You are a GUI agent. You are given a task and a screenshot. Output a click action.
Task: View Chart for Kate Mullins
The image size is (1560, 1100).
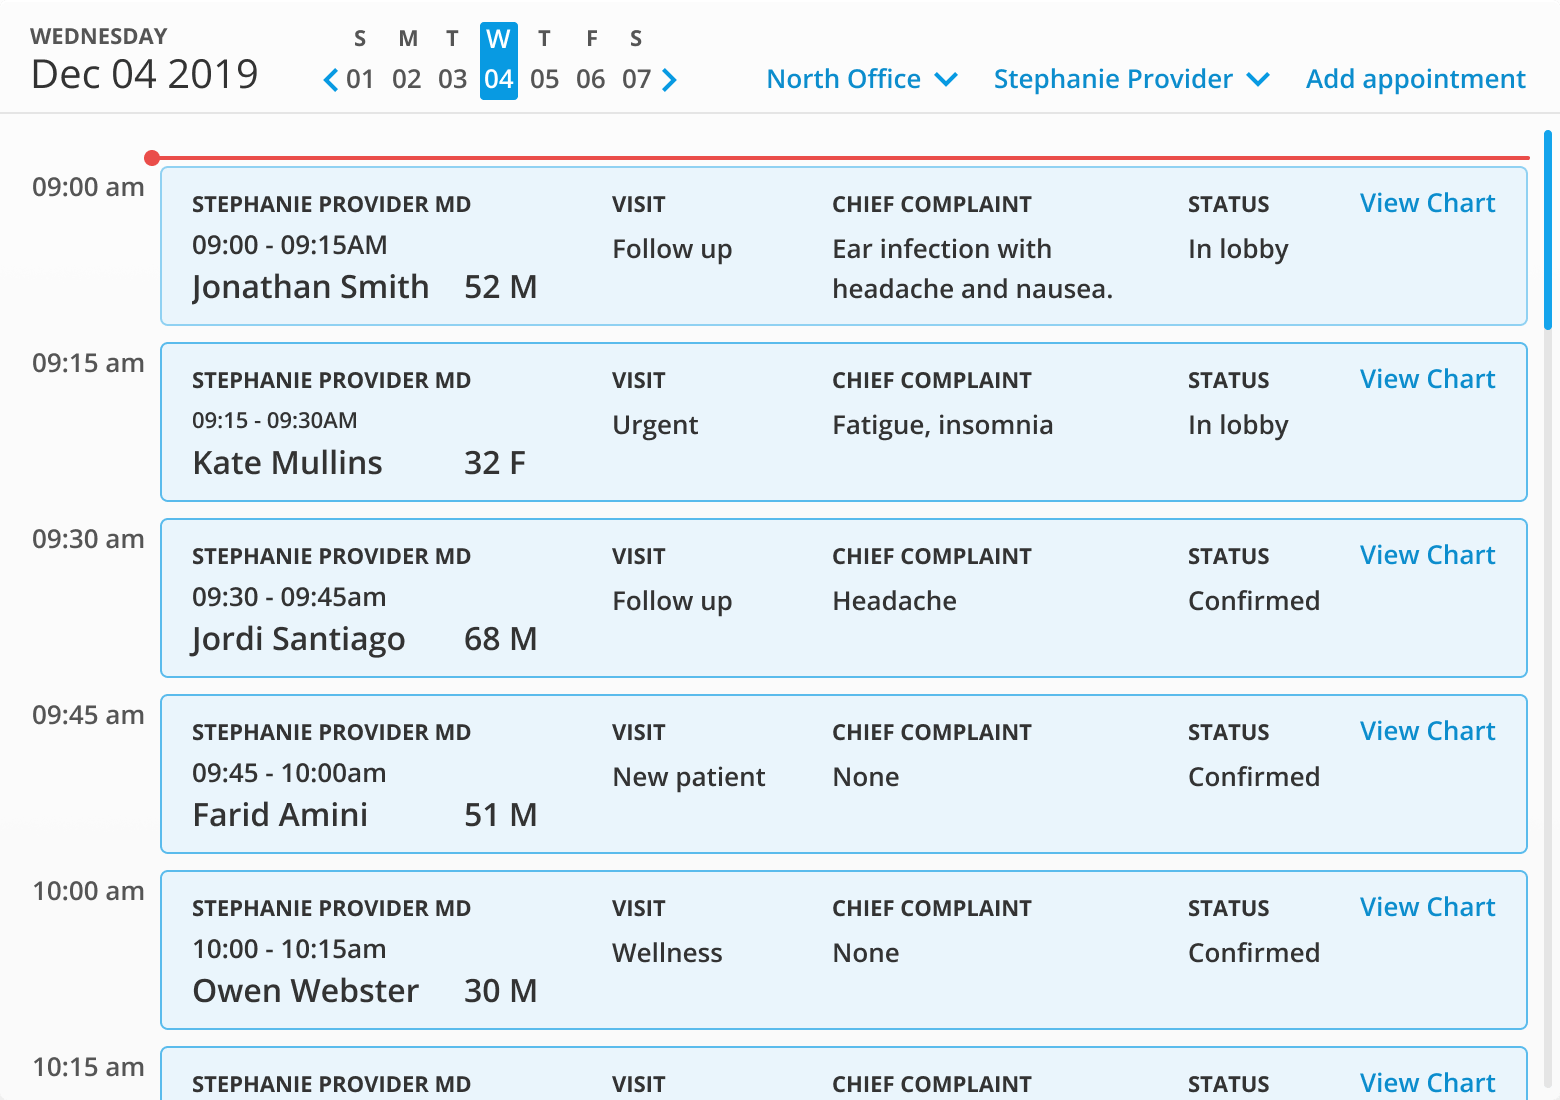coord(1427,379)
